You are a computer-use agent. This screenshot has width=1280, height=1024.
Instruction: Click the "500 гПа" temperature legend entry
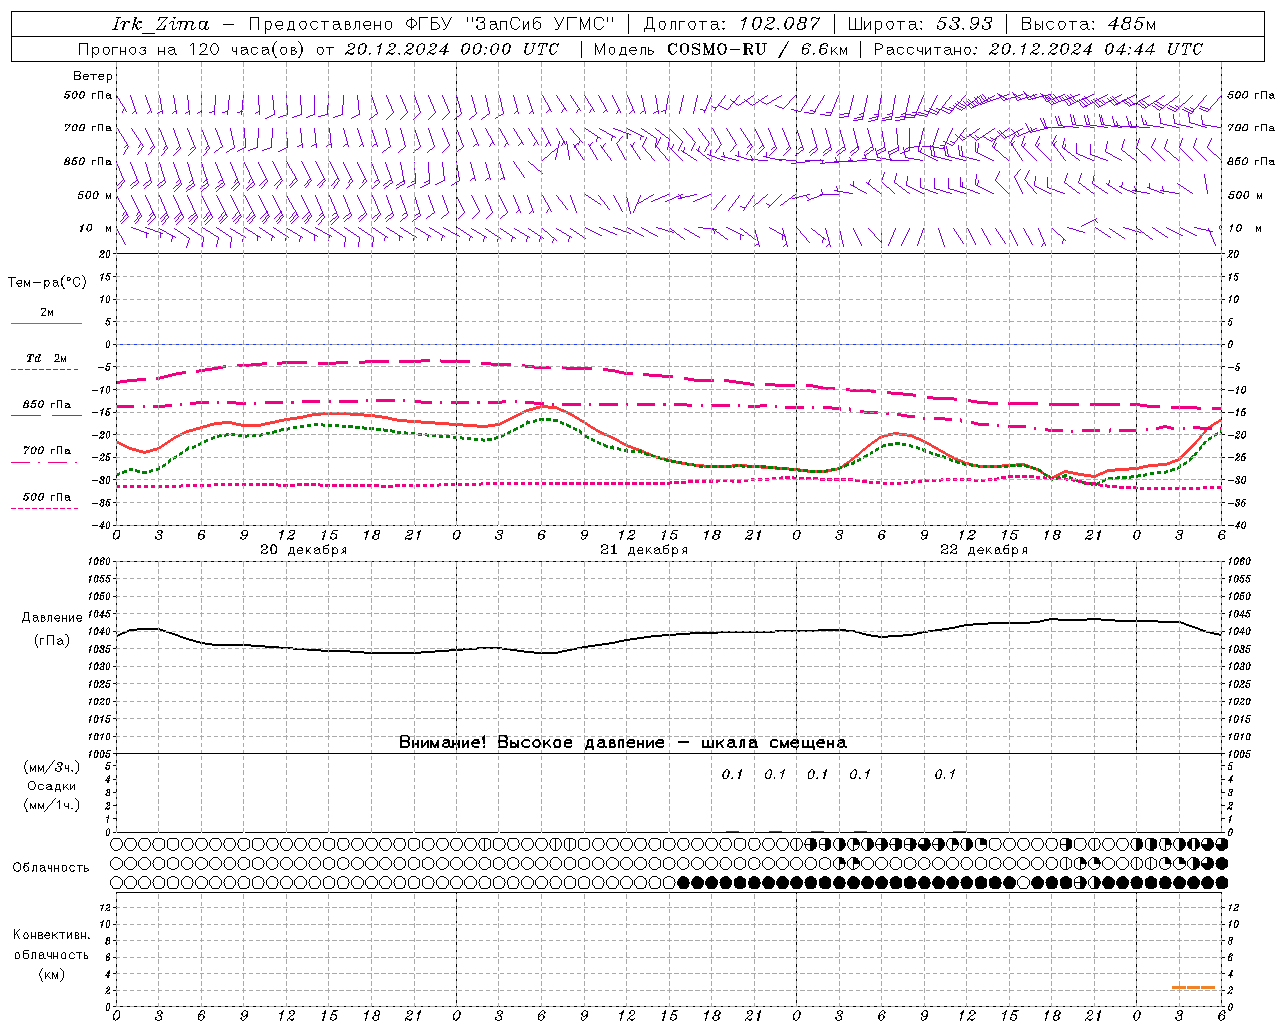pos(47,497)
